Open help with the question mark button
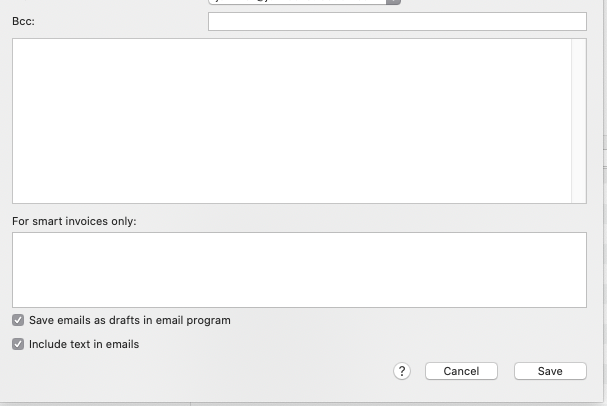Image resolution: width=607 pixels, height=406 pixels. (402, 371)
